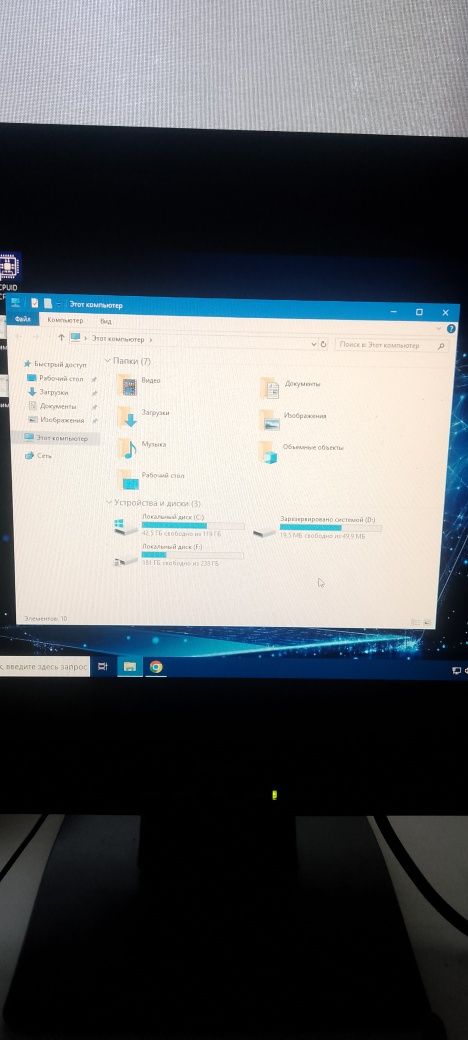
Task: Collapse the Папки (7) group
Action: tap(107, 360)
